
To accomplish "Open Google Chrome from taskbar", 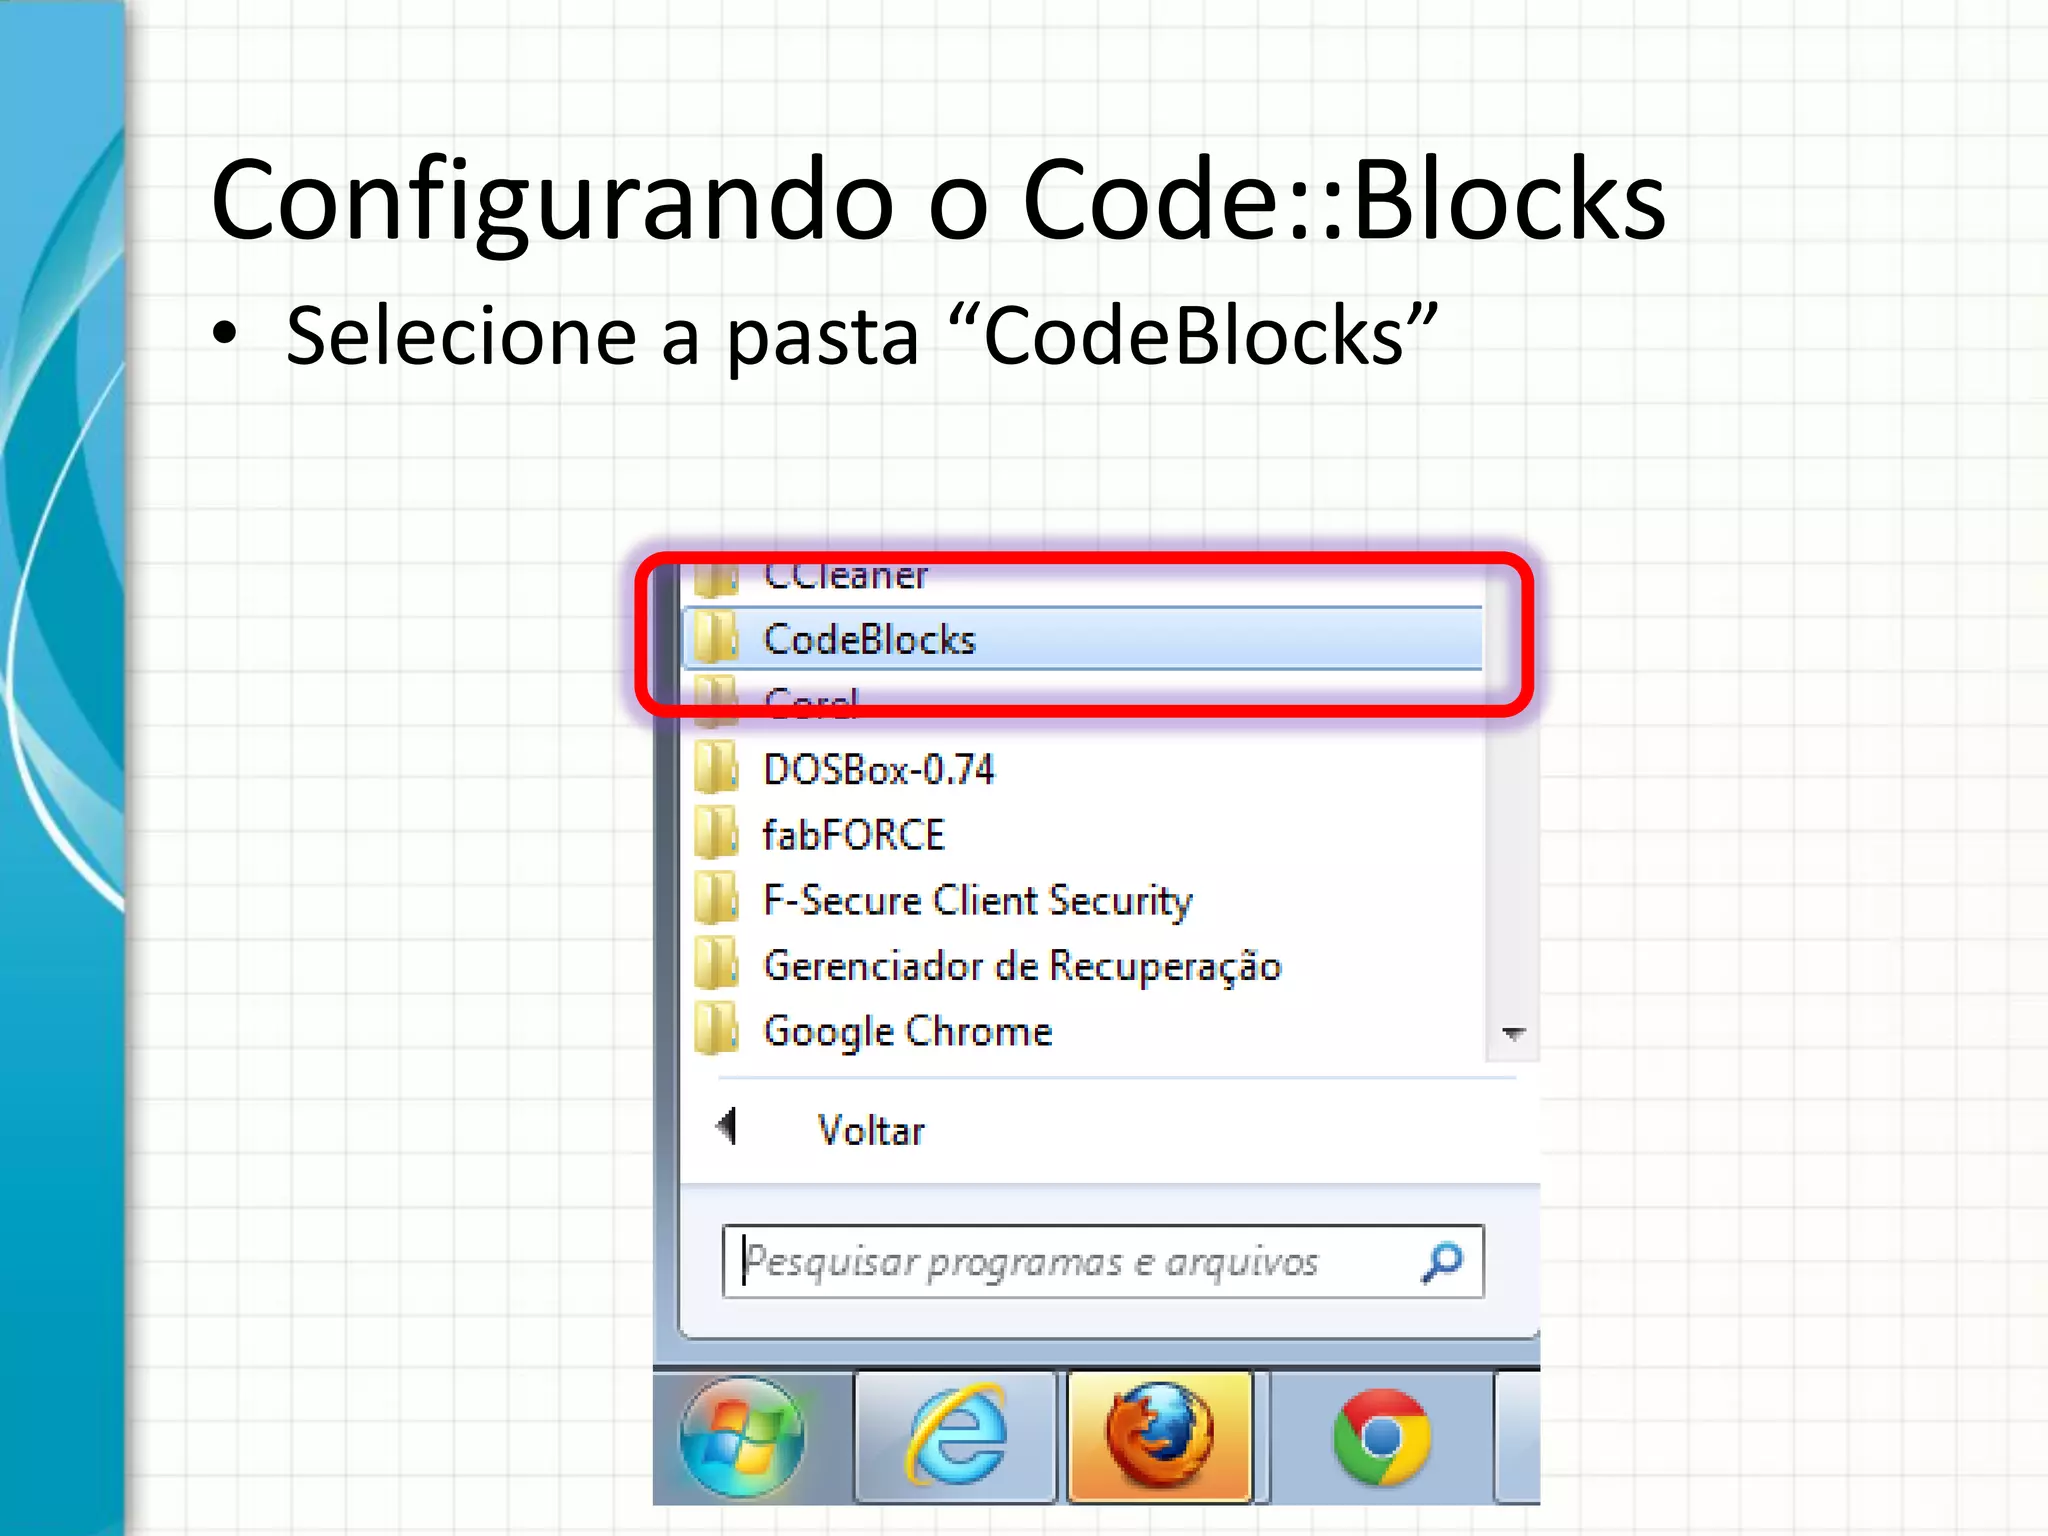I will [x=1382, y=1437].
